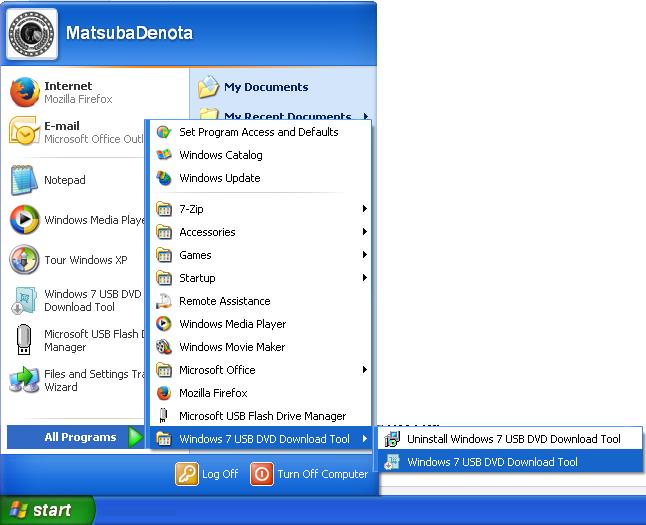Click the Log Off button

pos(207,474)
